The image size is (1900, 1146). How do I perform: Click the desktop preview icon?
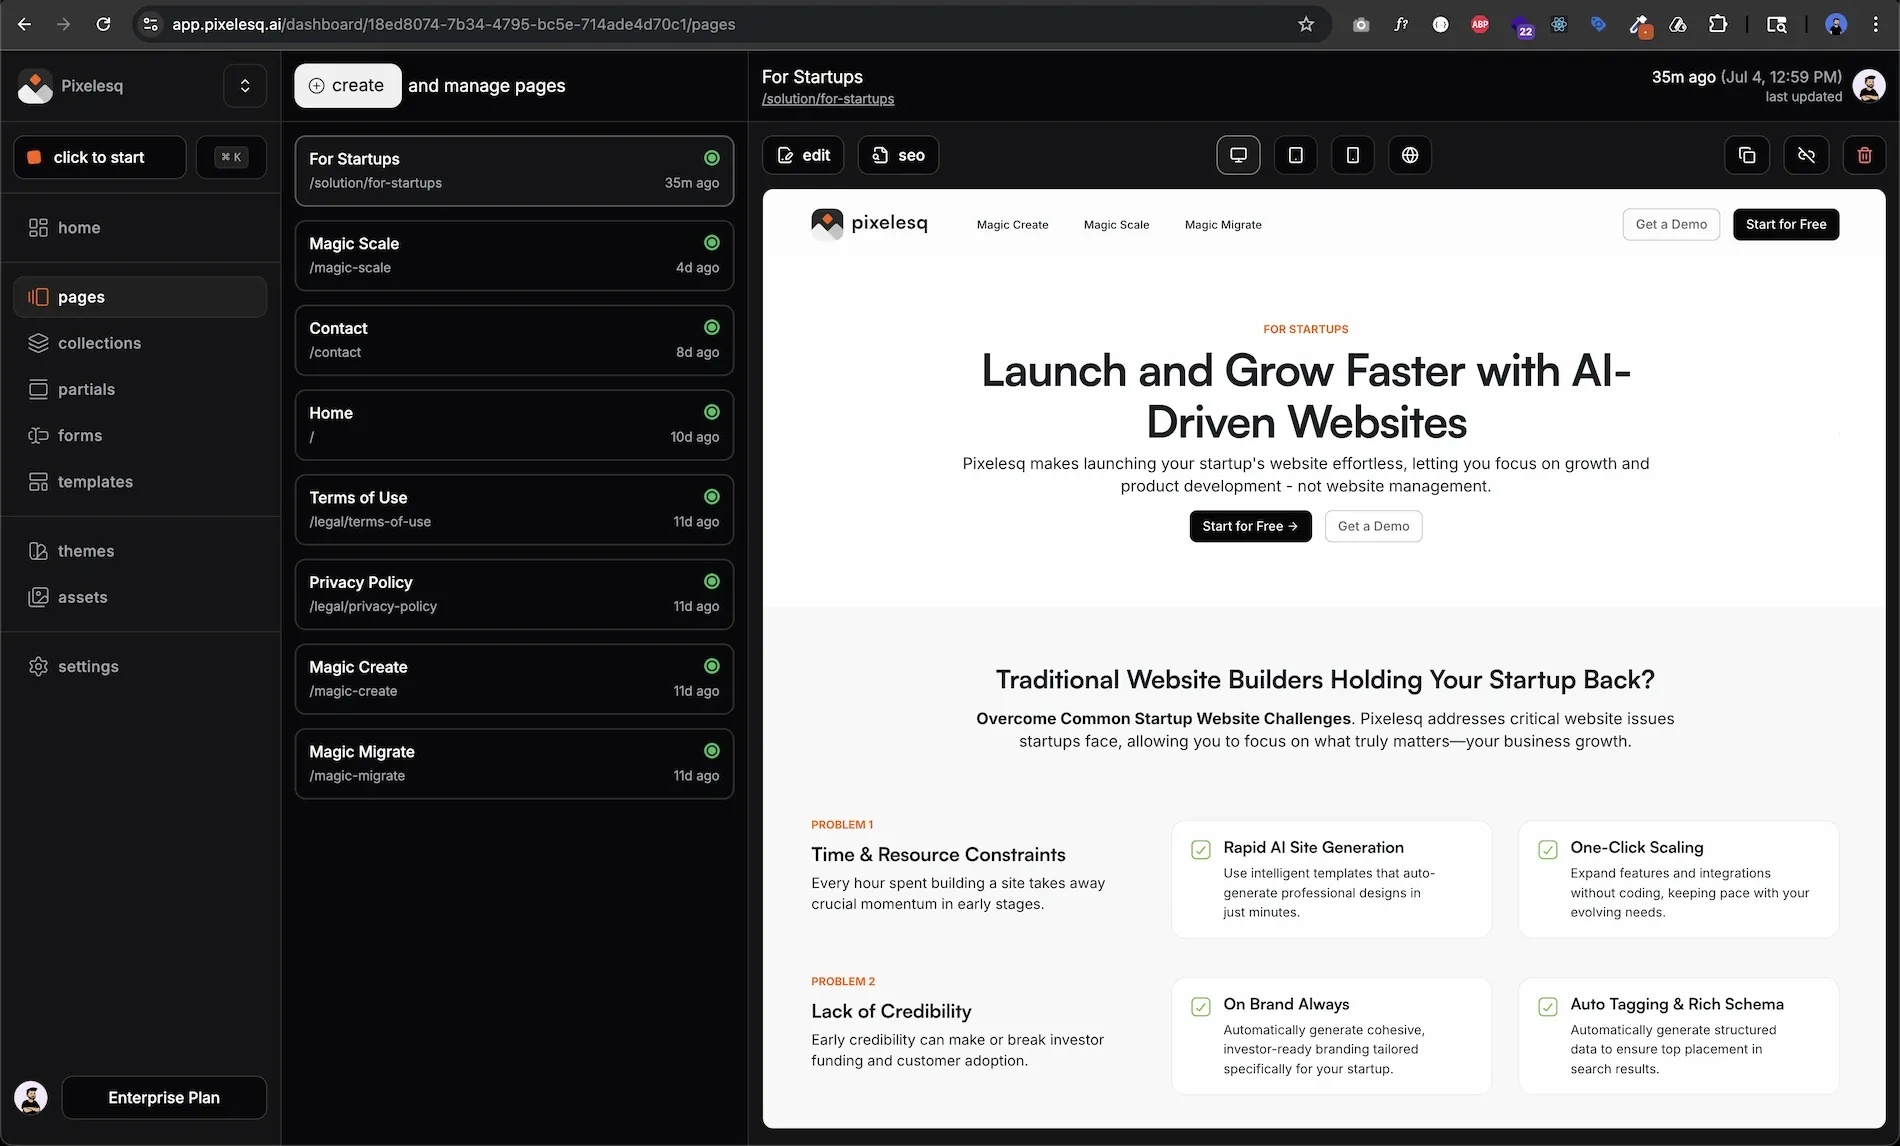click(x=1238, y=155)
